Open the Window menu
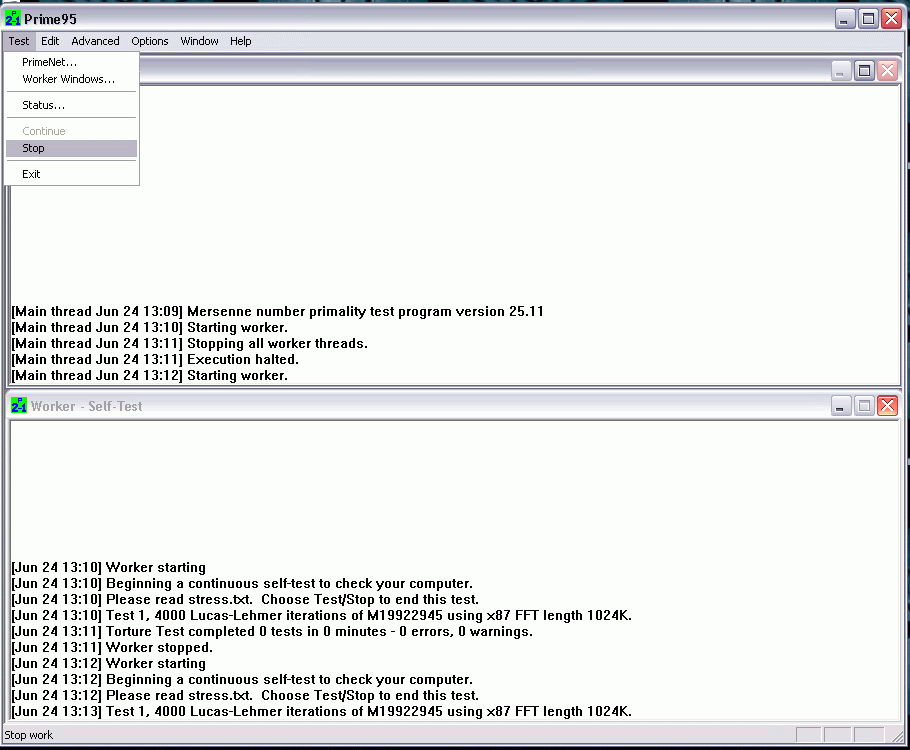Screen dimensions: 910x750 [x=199, y=41]
